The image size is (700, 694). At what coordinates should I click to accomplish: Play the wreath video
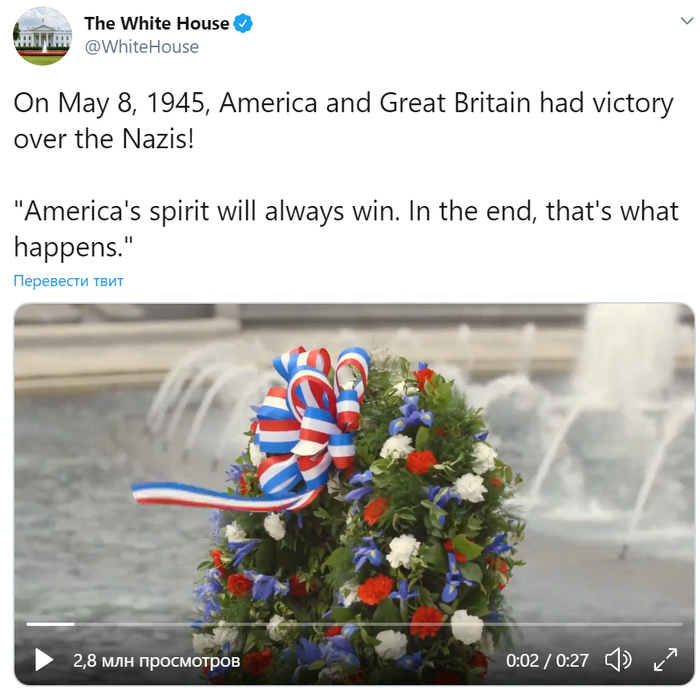pos(44,660)
